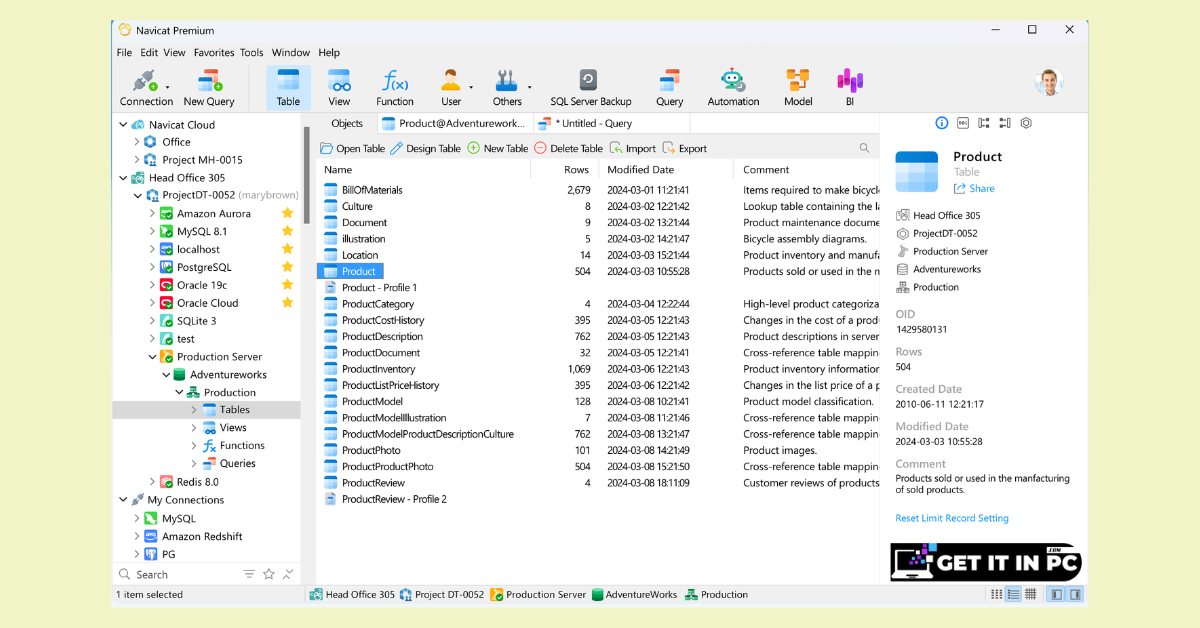1200x628 pixels.
Task: Open the Function objects toolbar button
Action: (395, 88)
